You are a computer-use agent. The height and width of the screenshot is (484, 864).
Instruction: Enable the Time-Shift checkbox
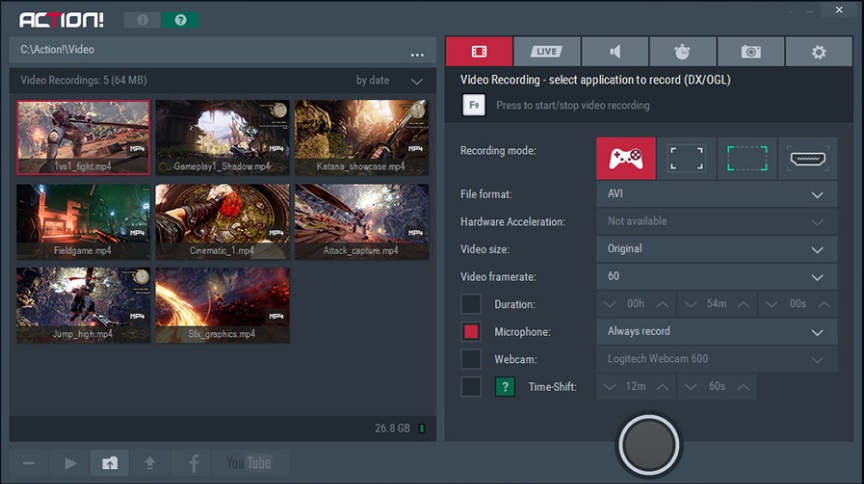tap(471, 387)
